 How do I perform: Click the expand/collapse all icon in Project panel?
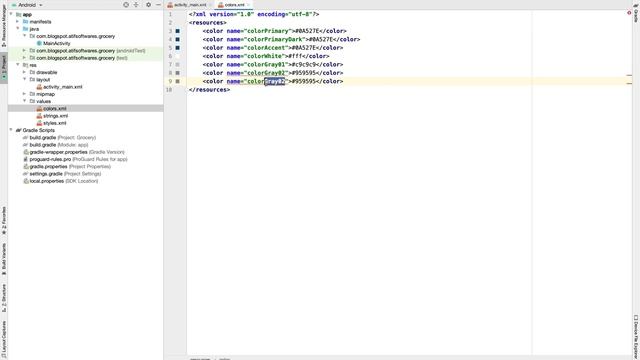pyautogui.click(x=136, y=5)
